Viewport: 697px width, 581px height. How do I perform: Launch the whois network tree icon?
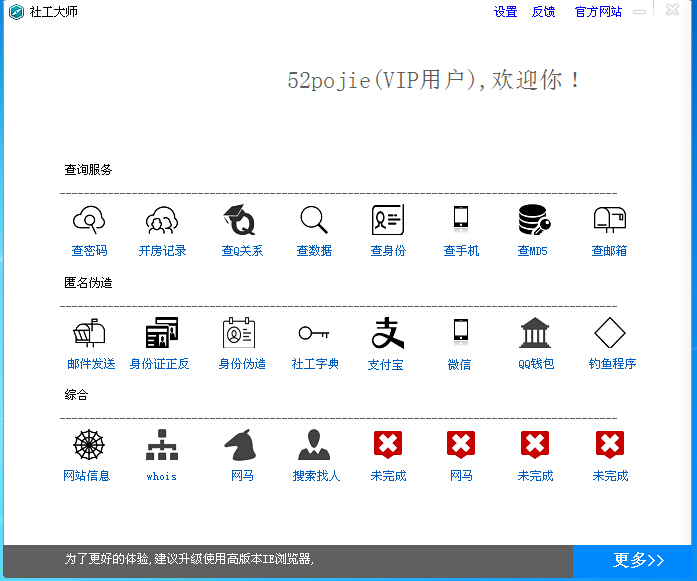coord(162,445)
